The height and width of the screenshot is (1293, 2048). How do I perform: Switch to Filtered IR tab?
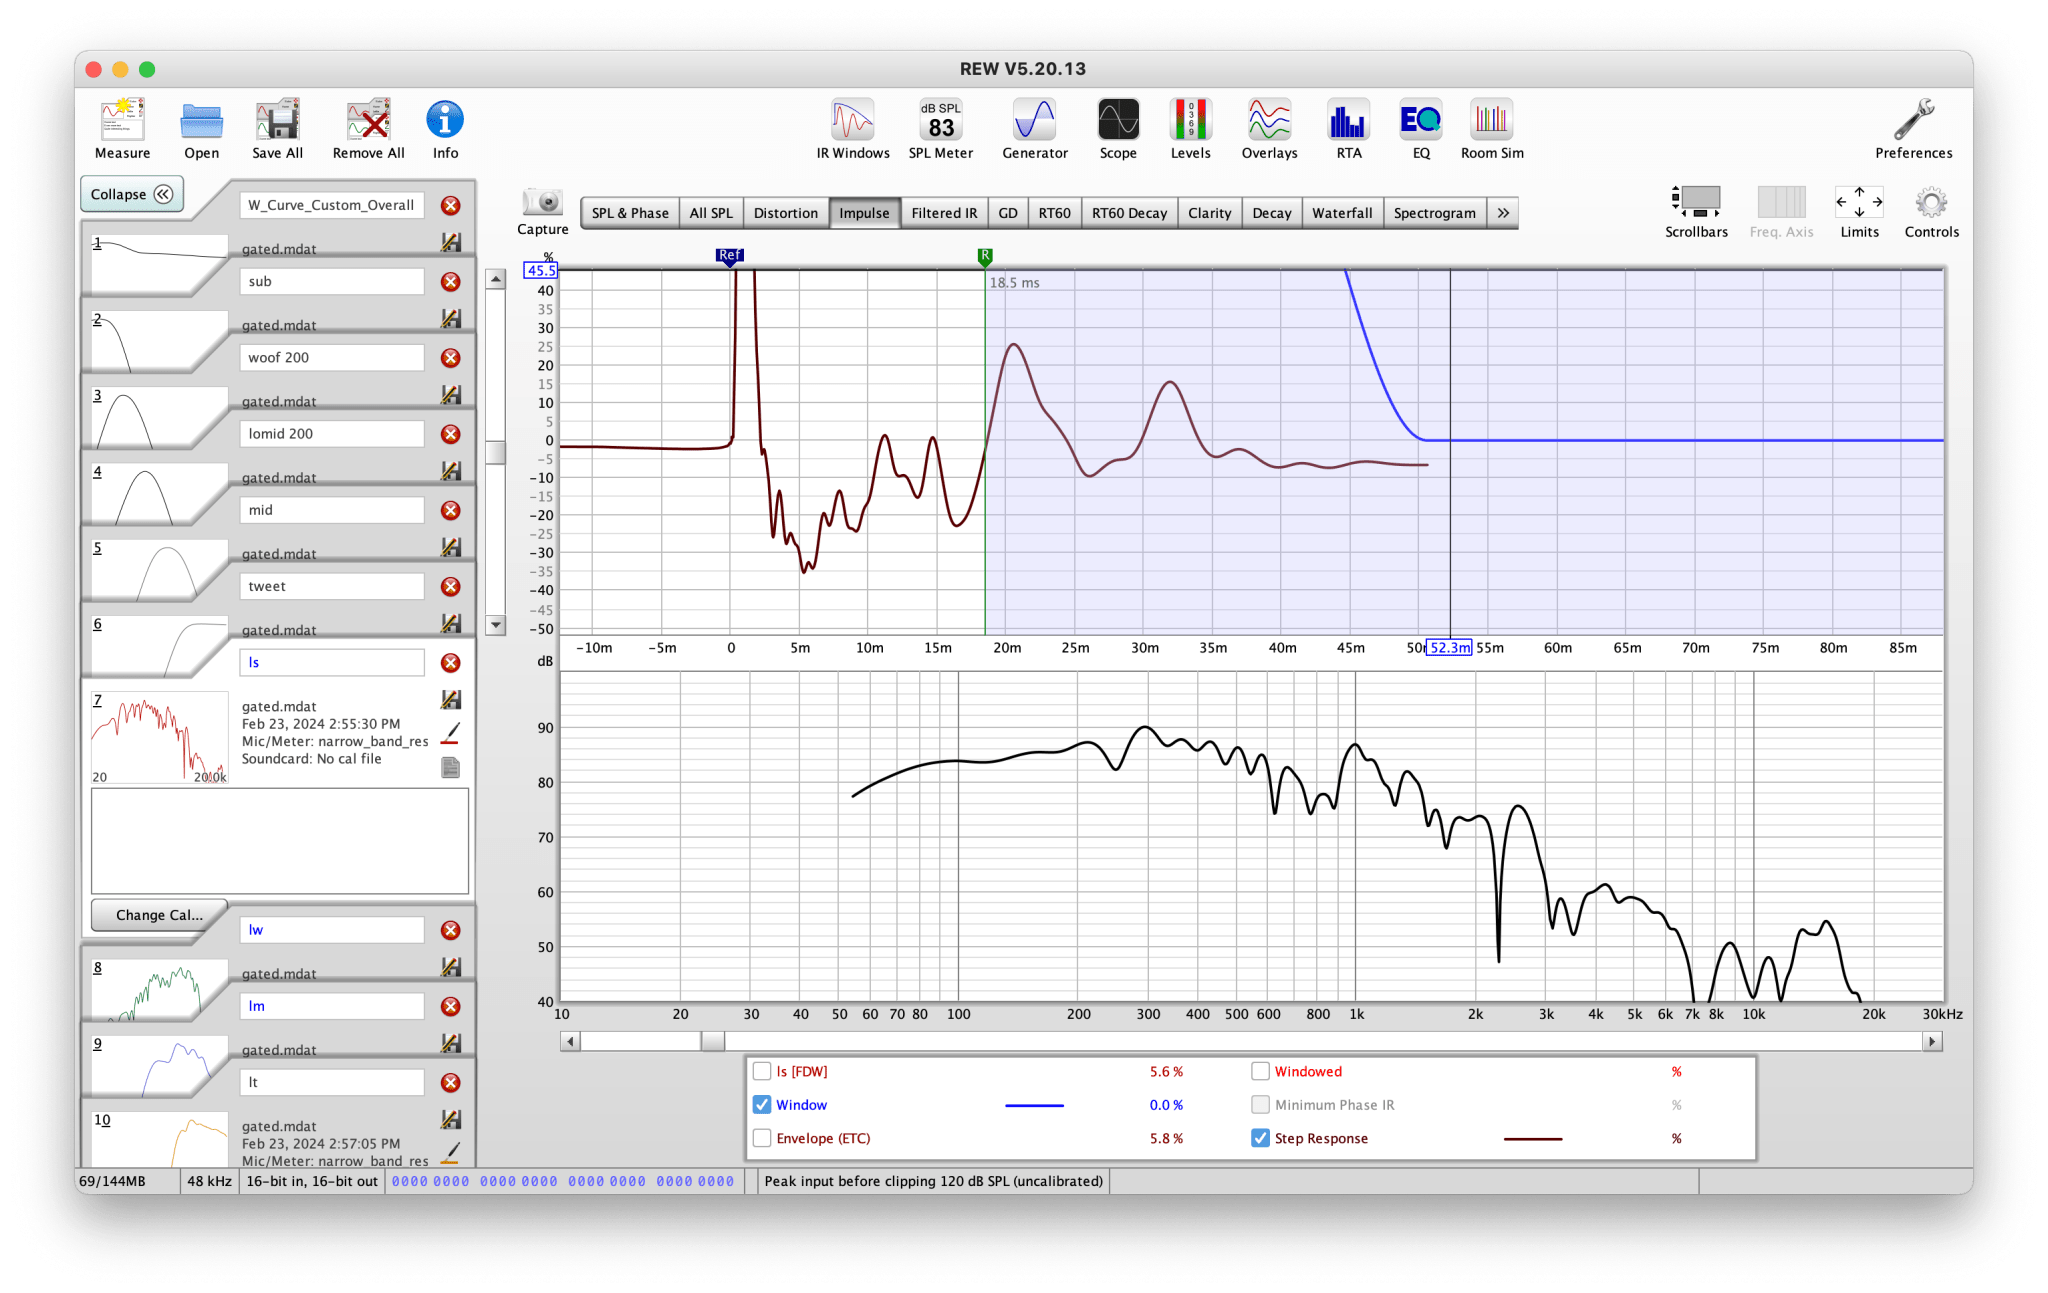coord(944,213)
